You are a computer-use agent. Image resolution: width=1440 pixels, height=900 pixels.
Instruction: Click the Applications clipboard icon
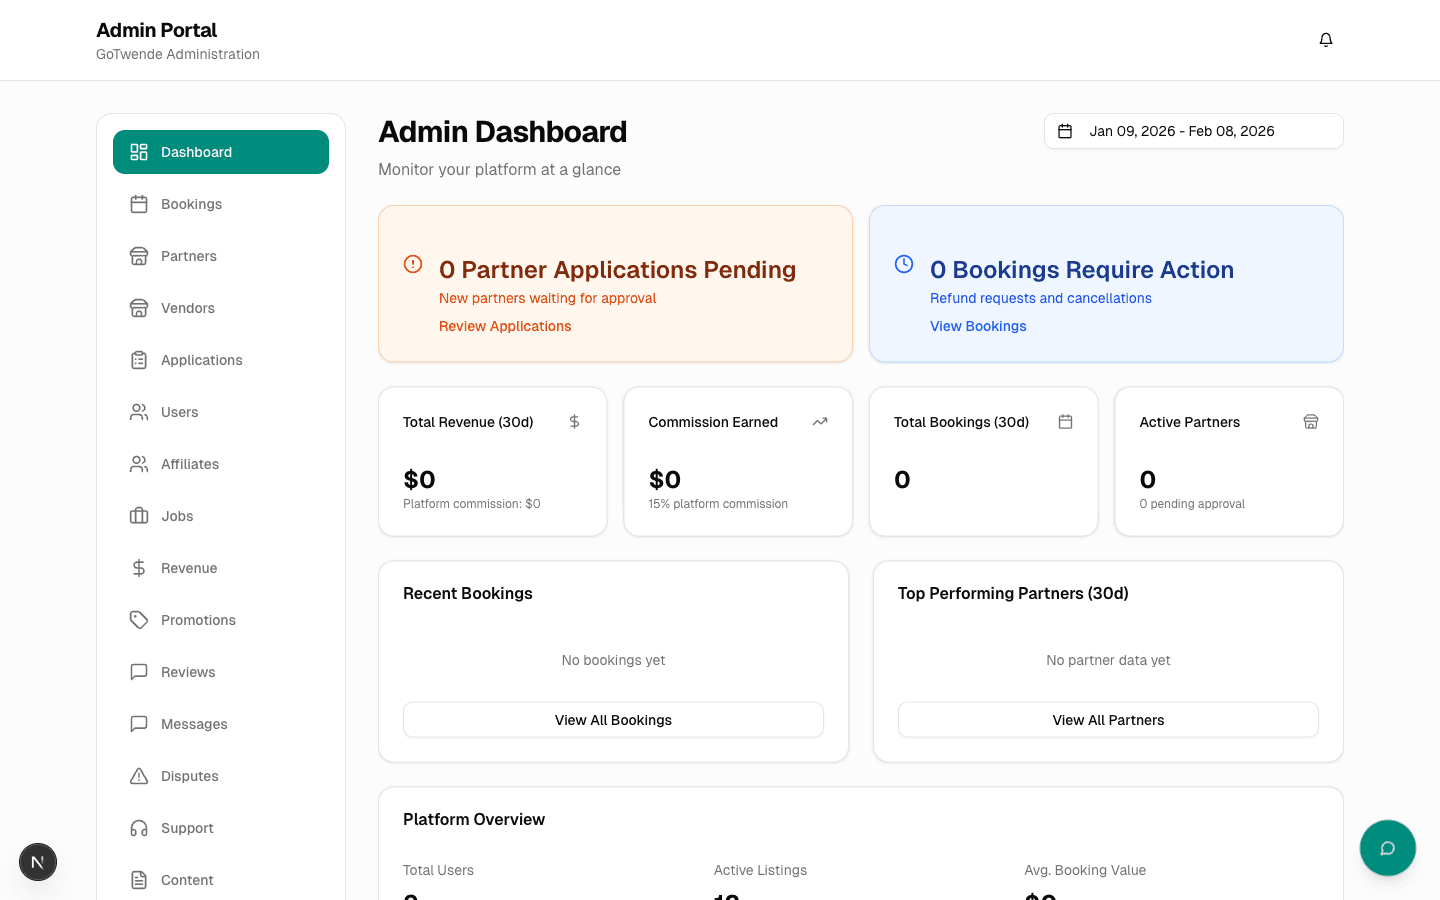point(138,360)
